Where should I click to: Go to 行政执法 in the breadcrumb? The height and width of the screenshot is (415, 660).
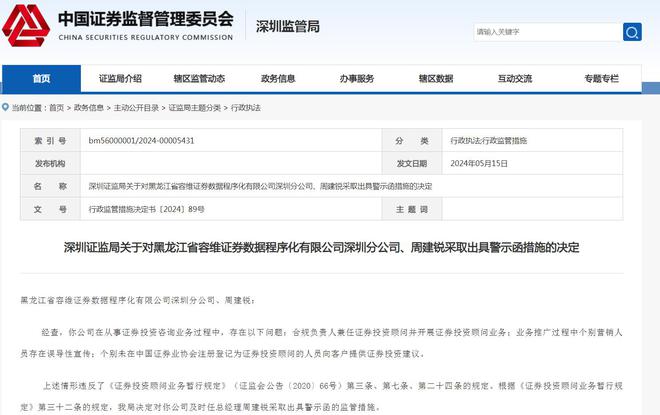coord(245,108)
